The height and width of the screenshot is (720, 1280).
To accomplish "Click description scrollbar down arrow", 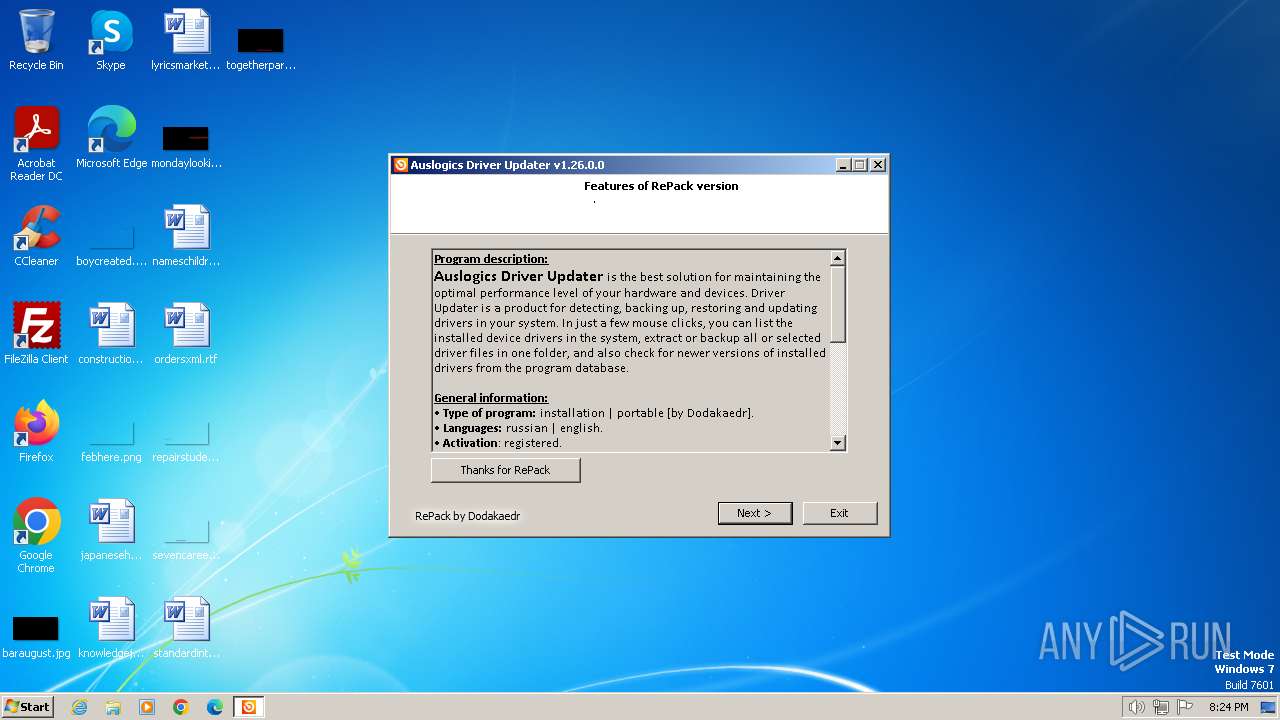I will pos(838,443).
